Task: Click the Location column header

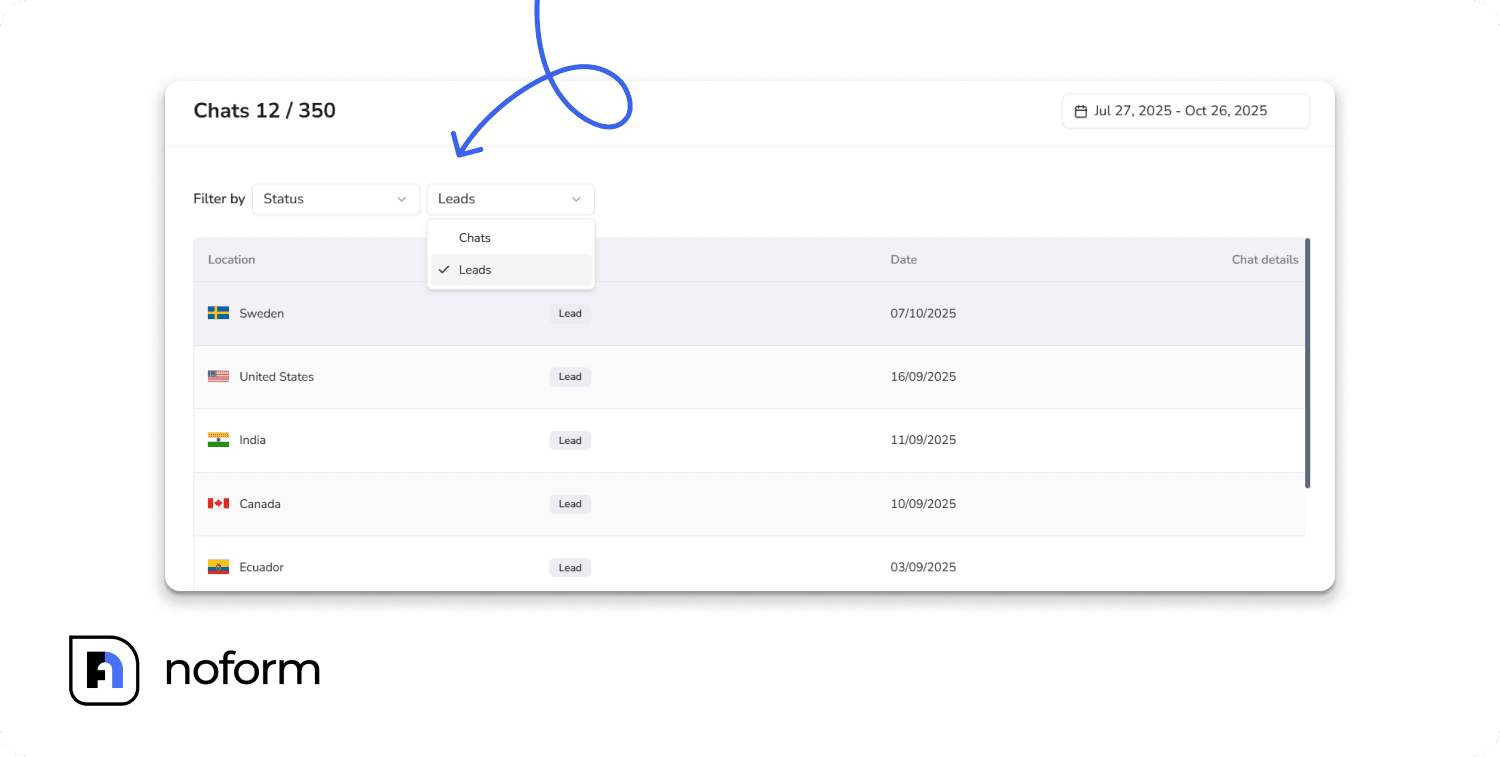Action: tap(231, 259)
